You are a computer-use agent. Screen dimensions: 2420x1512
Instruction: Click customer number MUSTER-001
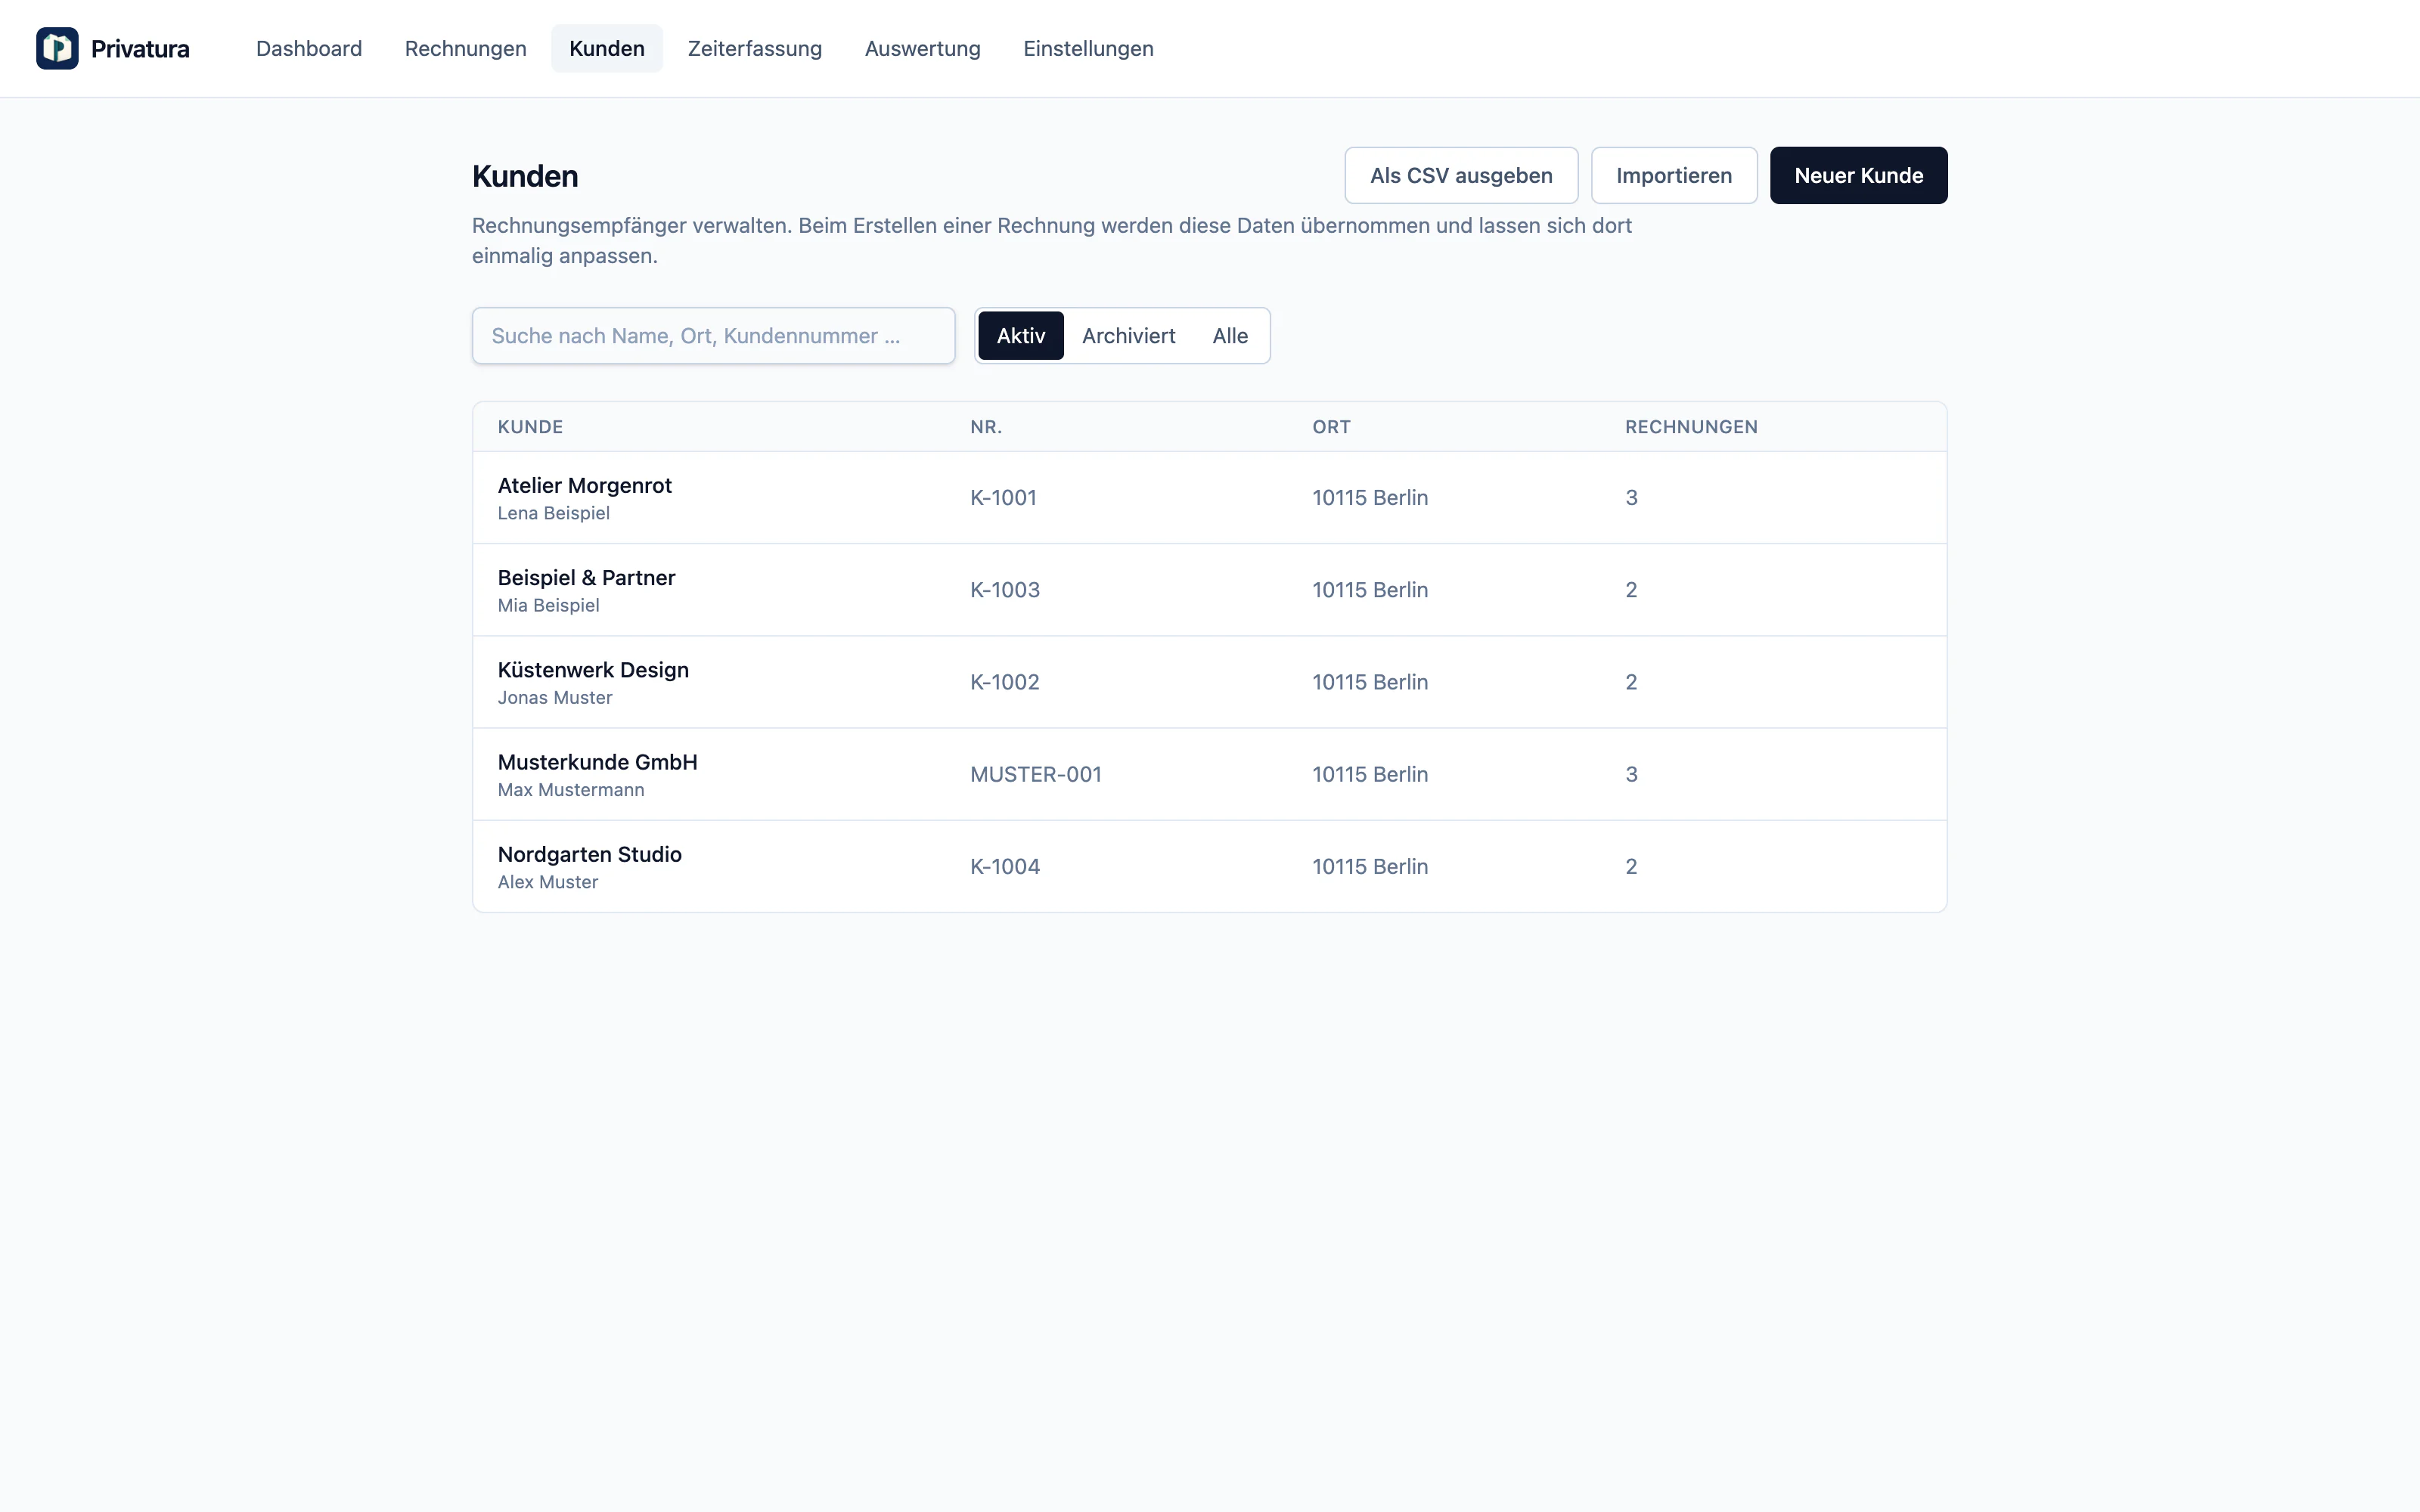(x=1035, y=774)
